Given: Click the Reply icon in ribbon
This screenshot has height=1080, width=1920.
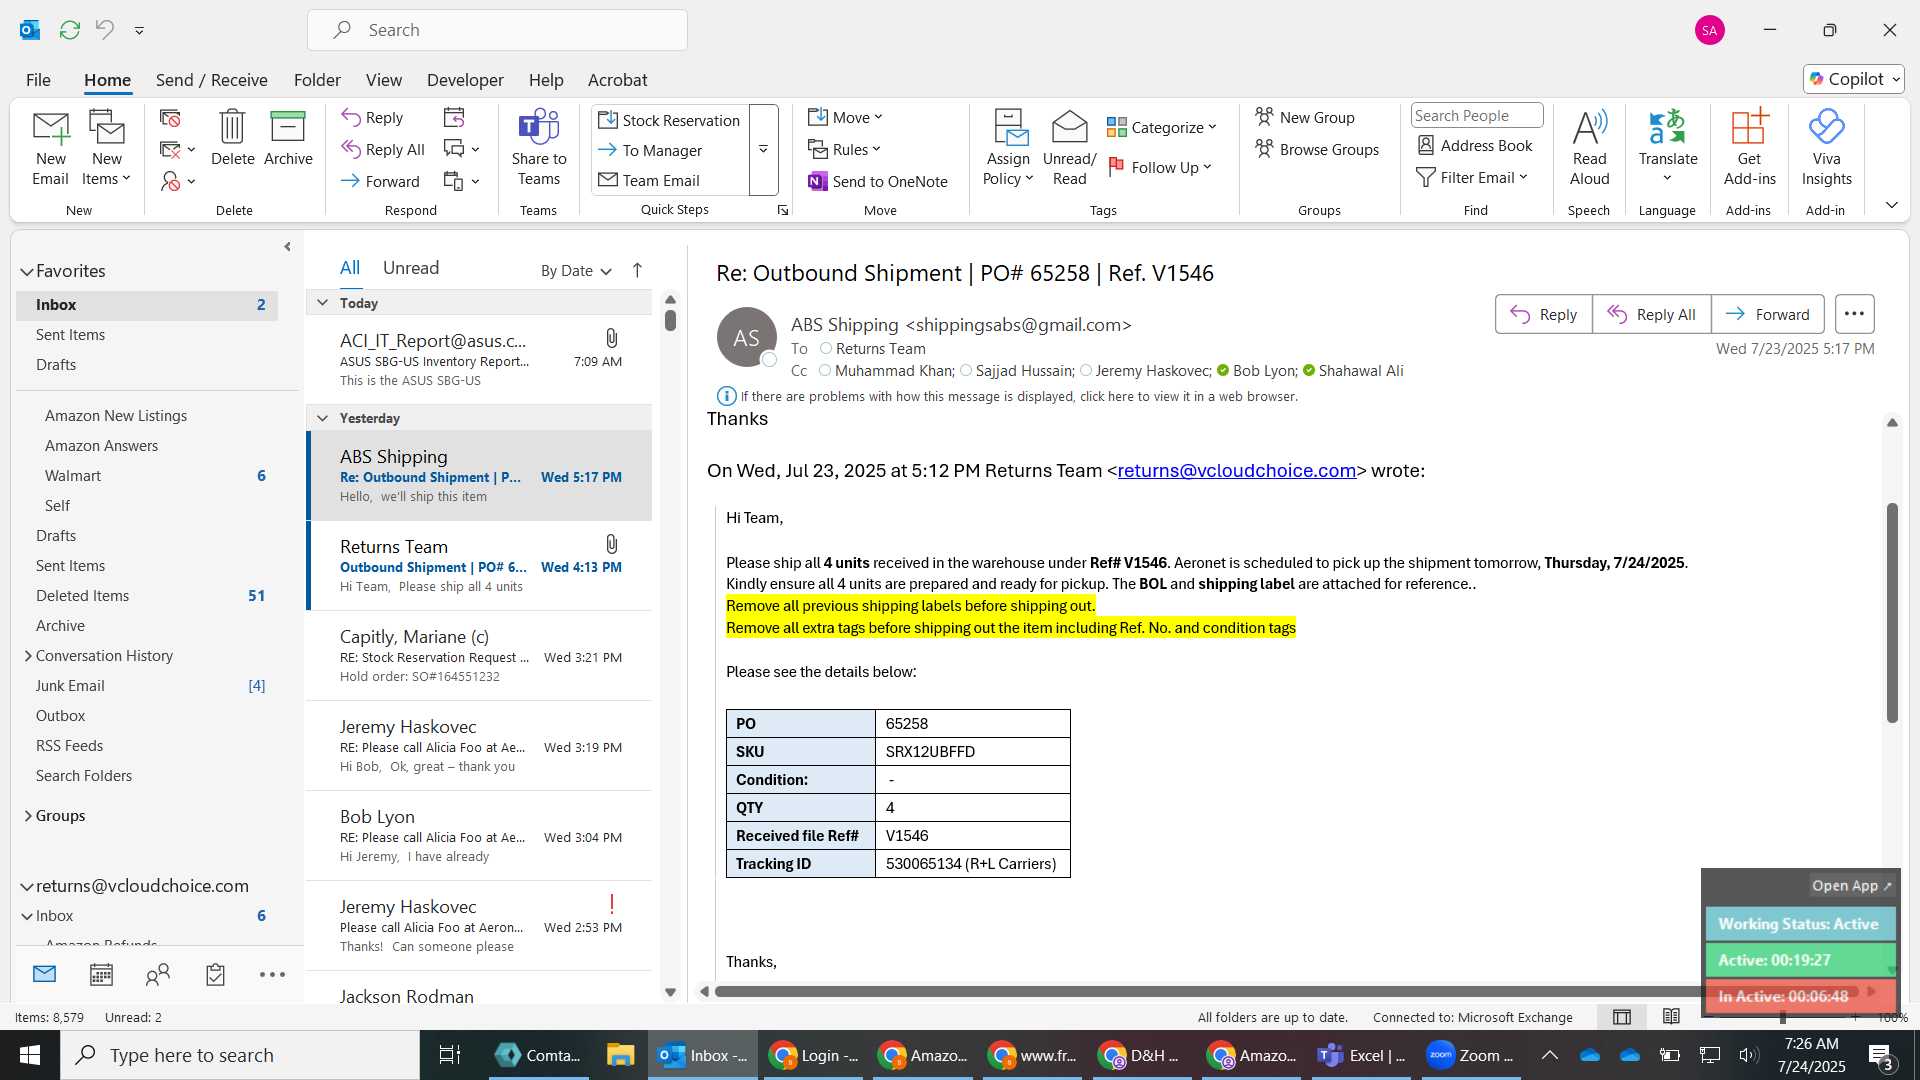Looking at the screenshot, I should 350,117.
